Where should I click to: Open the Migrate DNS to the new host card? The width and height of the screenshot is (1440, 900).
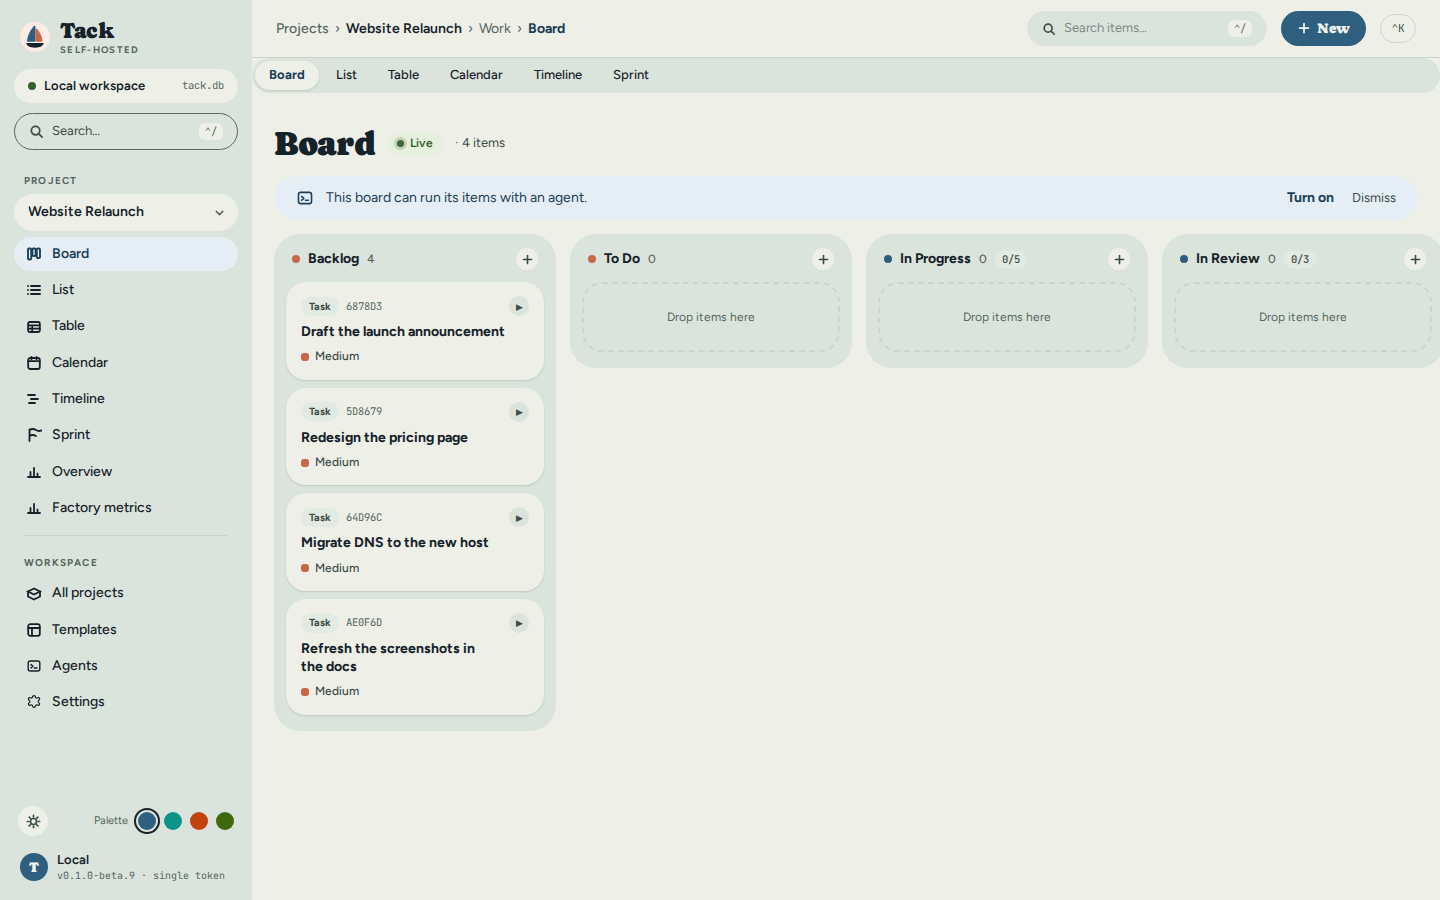[415, 542]
